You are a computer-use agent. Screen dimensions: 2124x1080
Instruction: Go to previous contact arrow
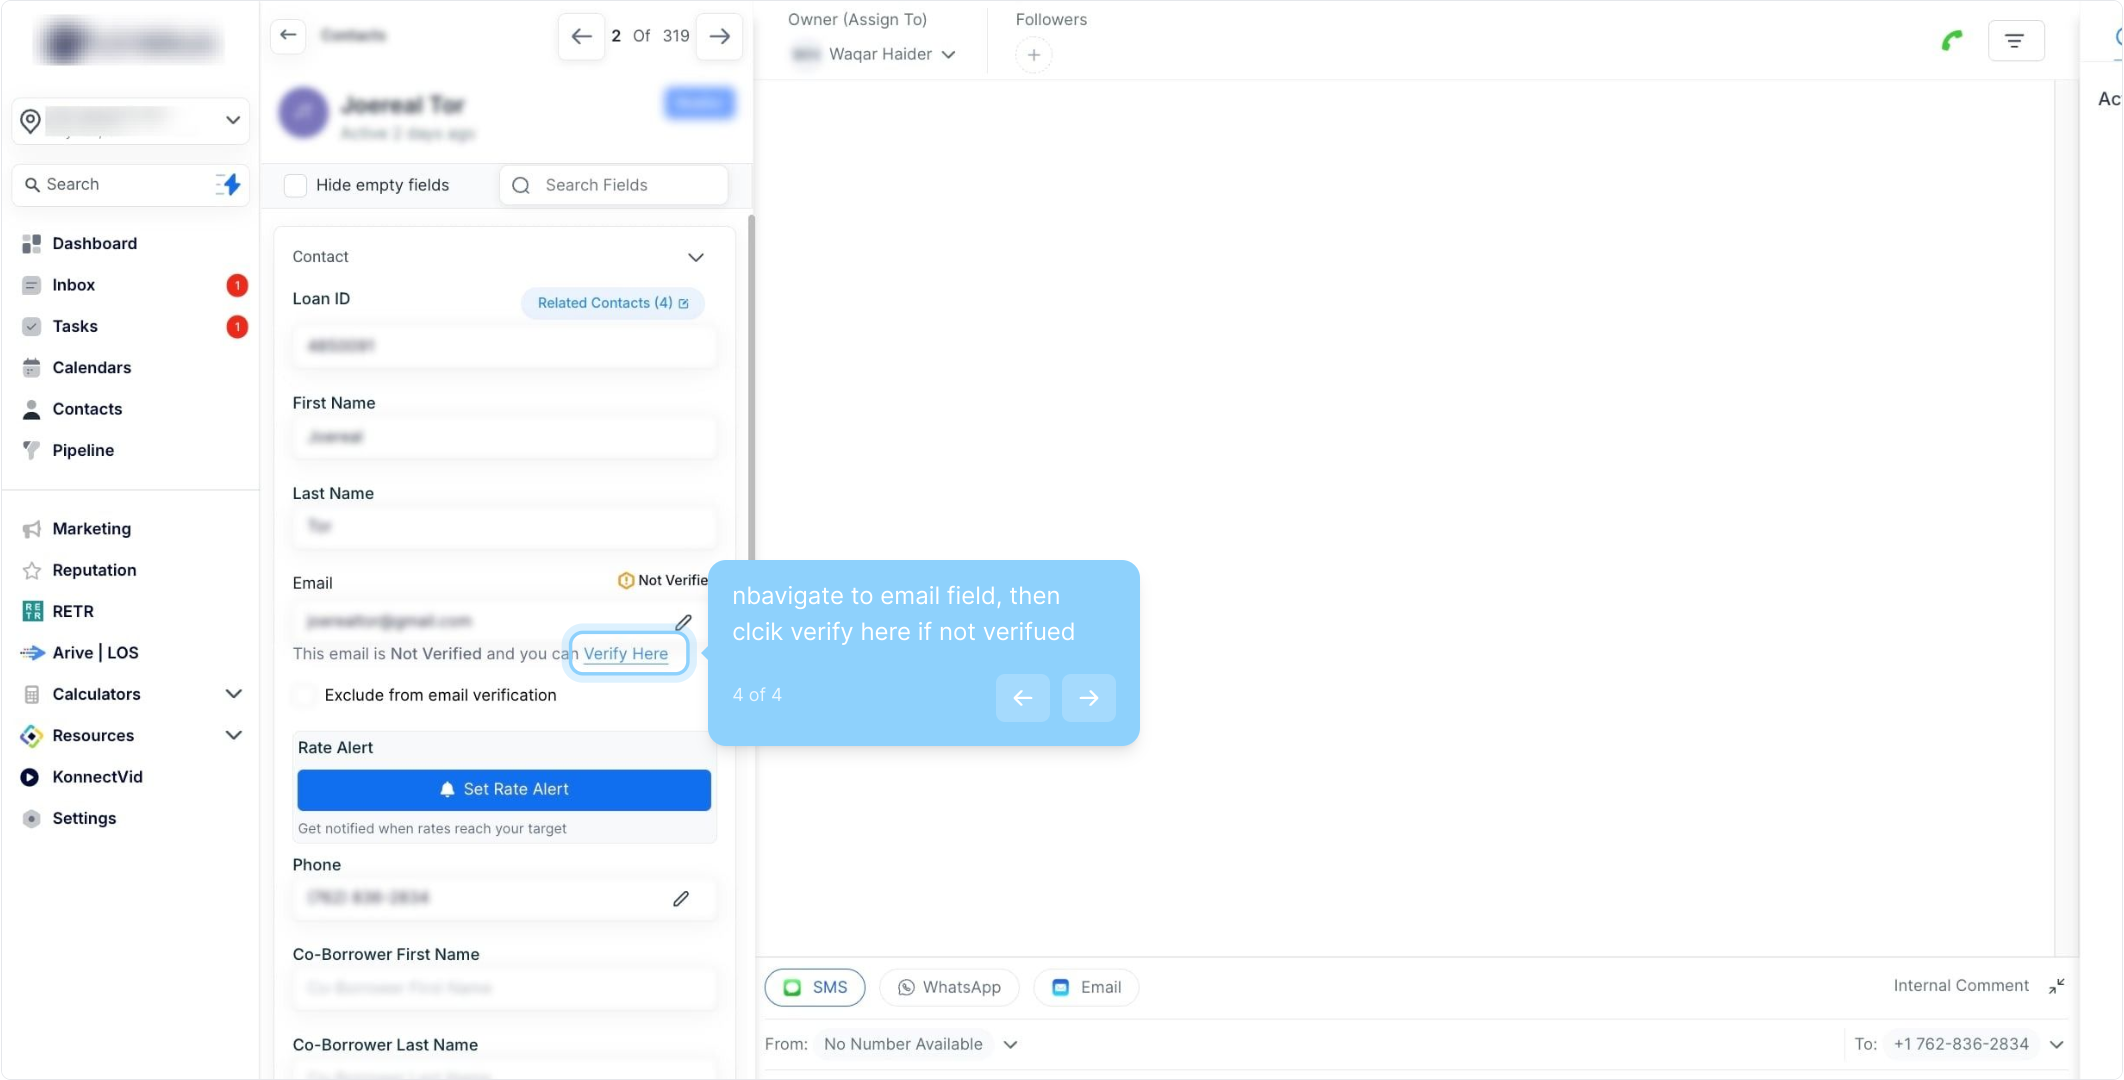(x=581, y=37)
